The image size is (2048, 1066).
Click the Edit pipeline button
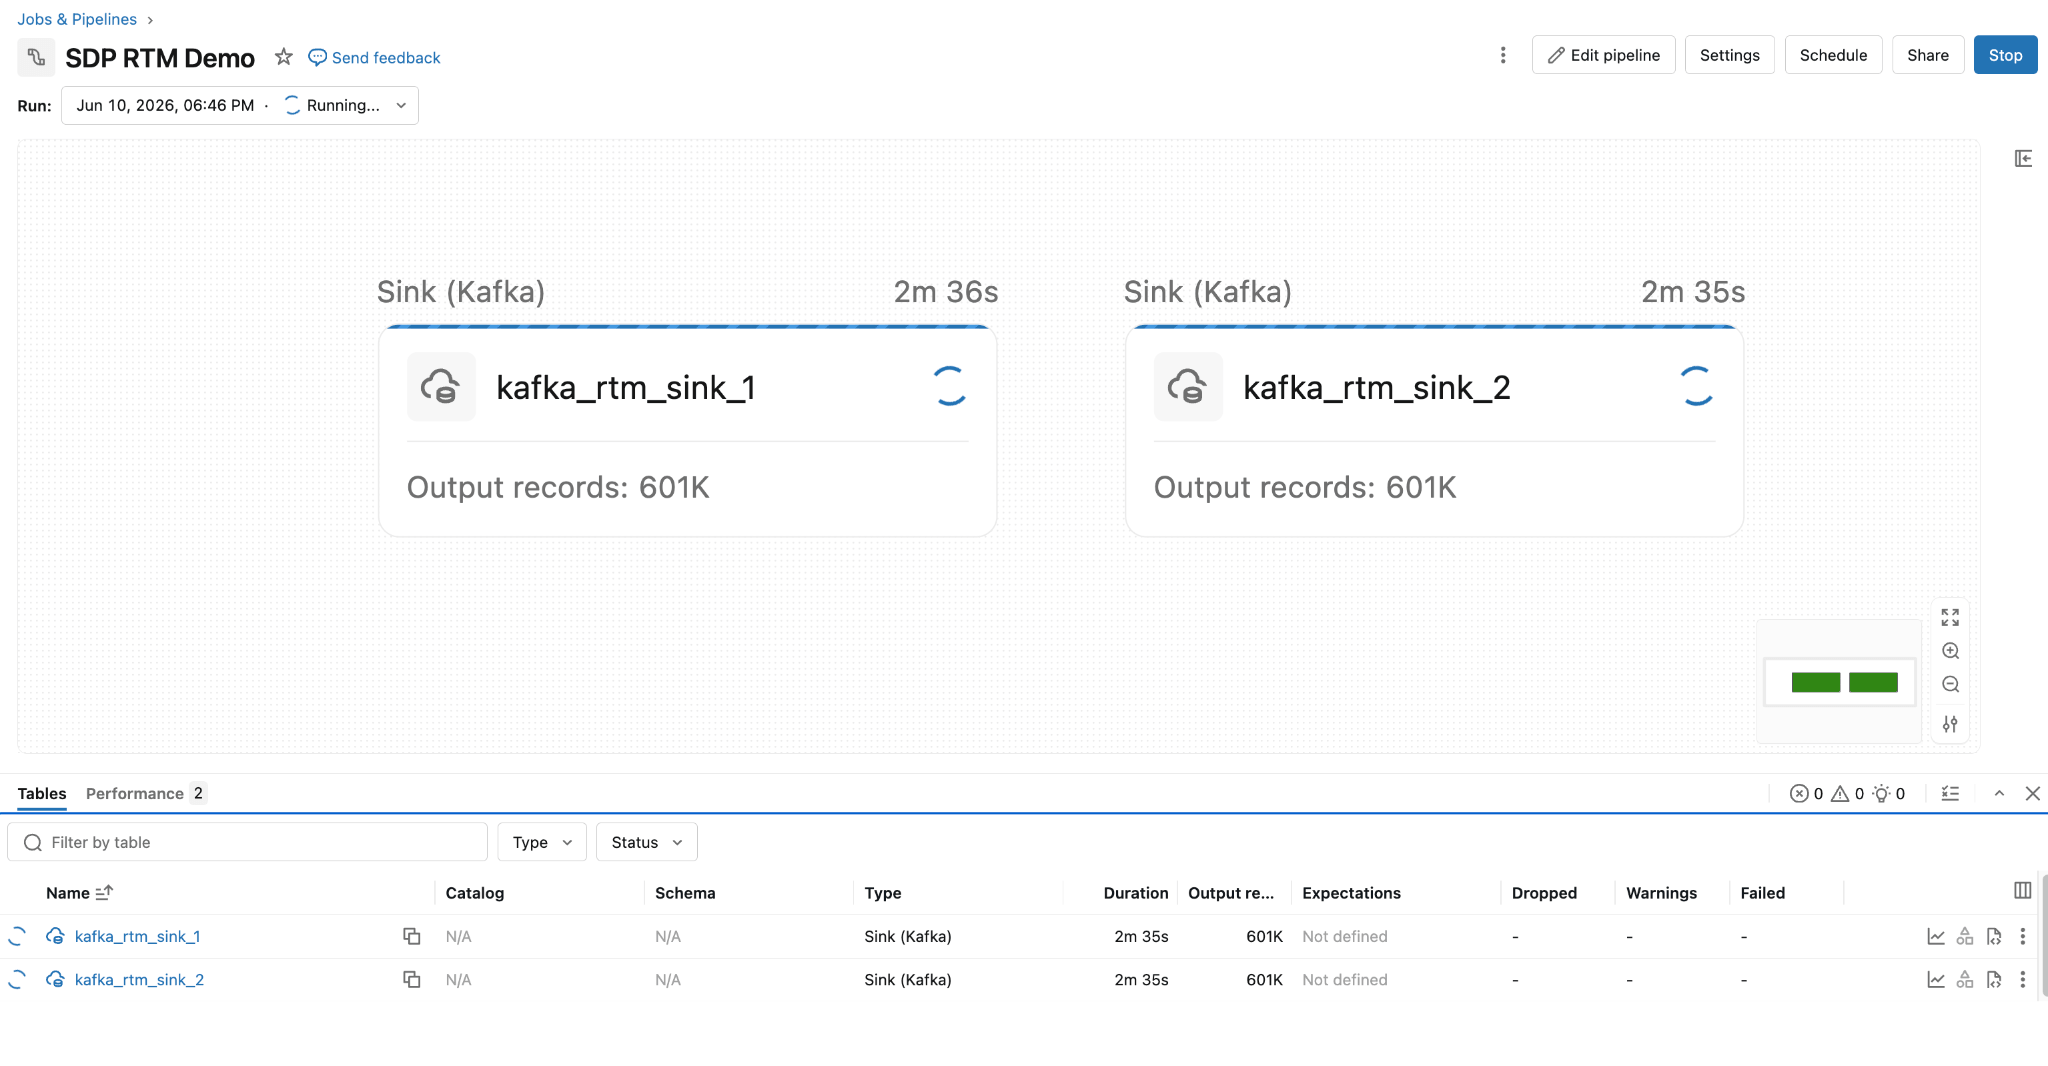1603,55
